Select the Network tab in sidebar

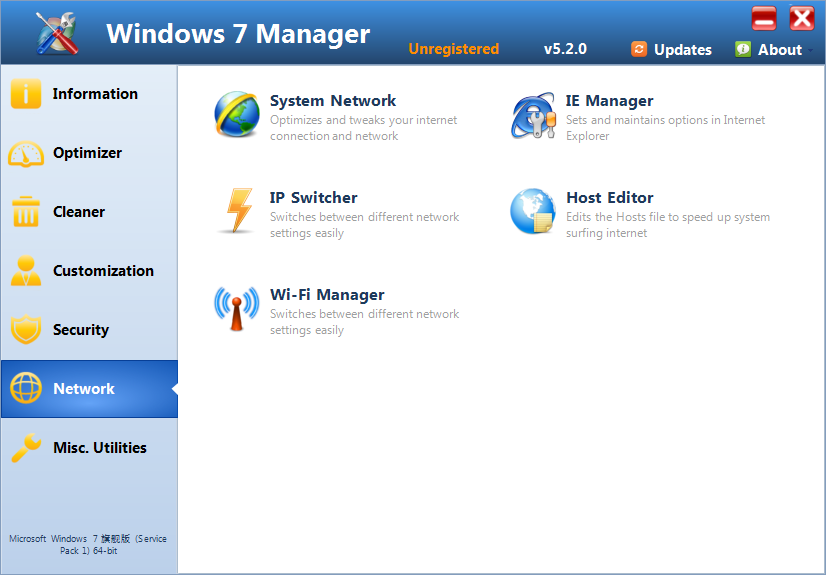point(84,389)
